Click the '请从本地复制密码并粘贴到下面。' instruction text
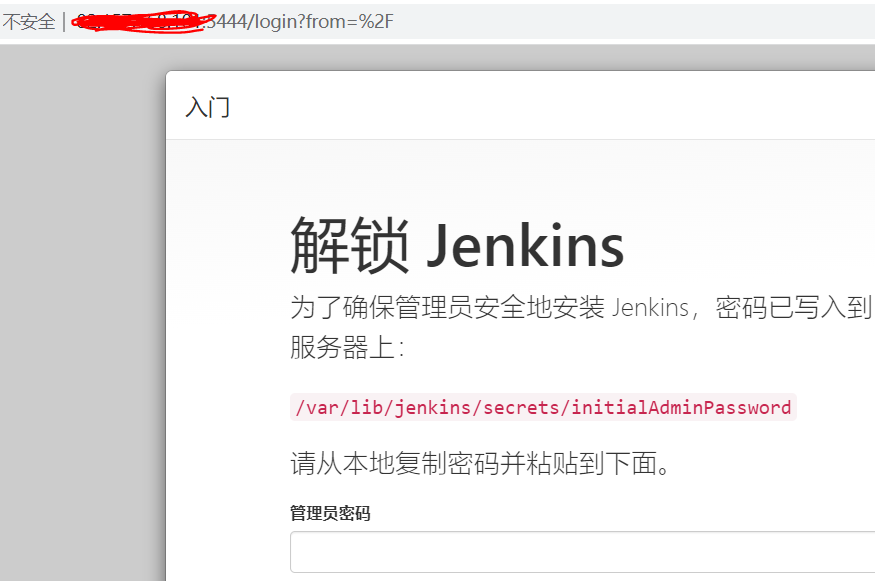Image resolution: width=875 pixels, height=581 pixels. click(x=480, y=463)
